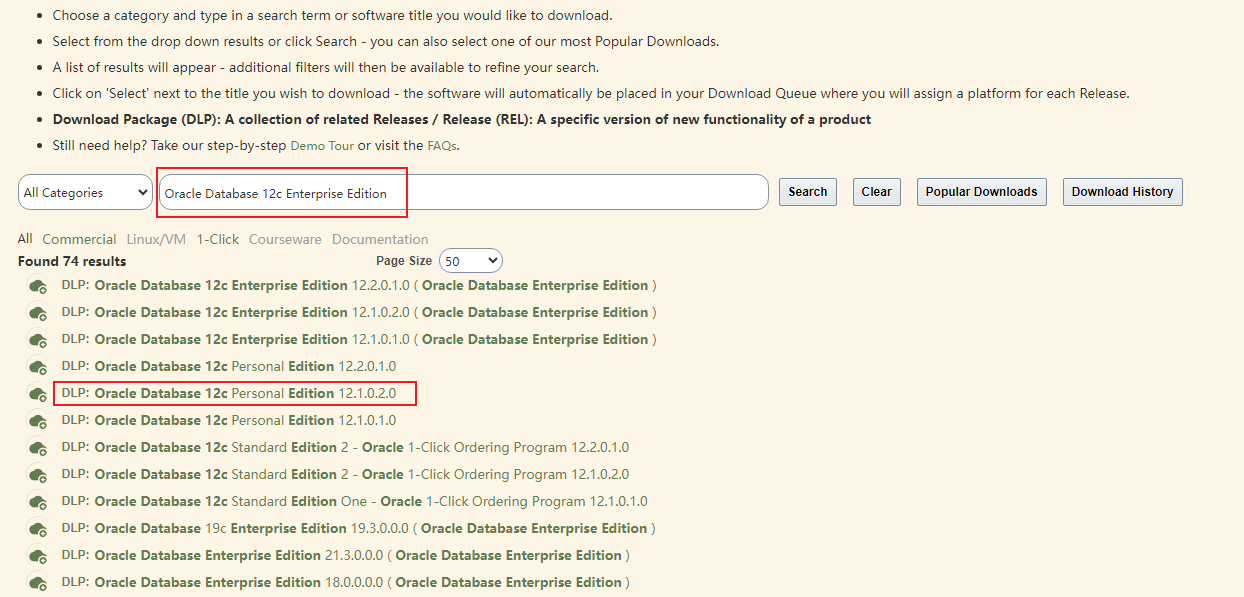Click download icon beside Standard Edition 2 12.1.0.2.0
Screen dimensions: 1244x597
(x=39, y=475)
